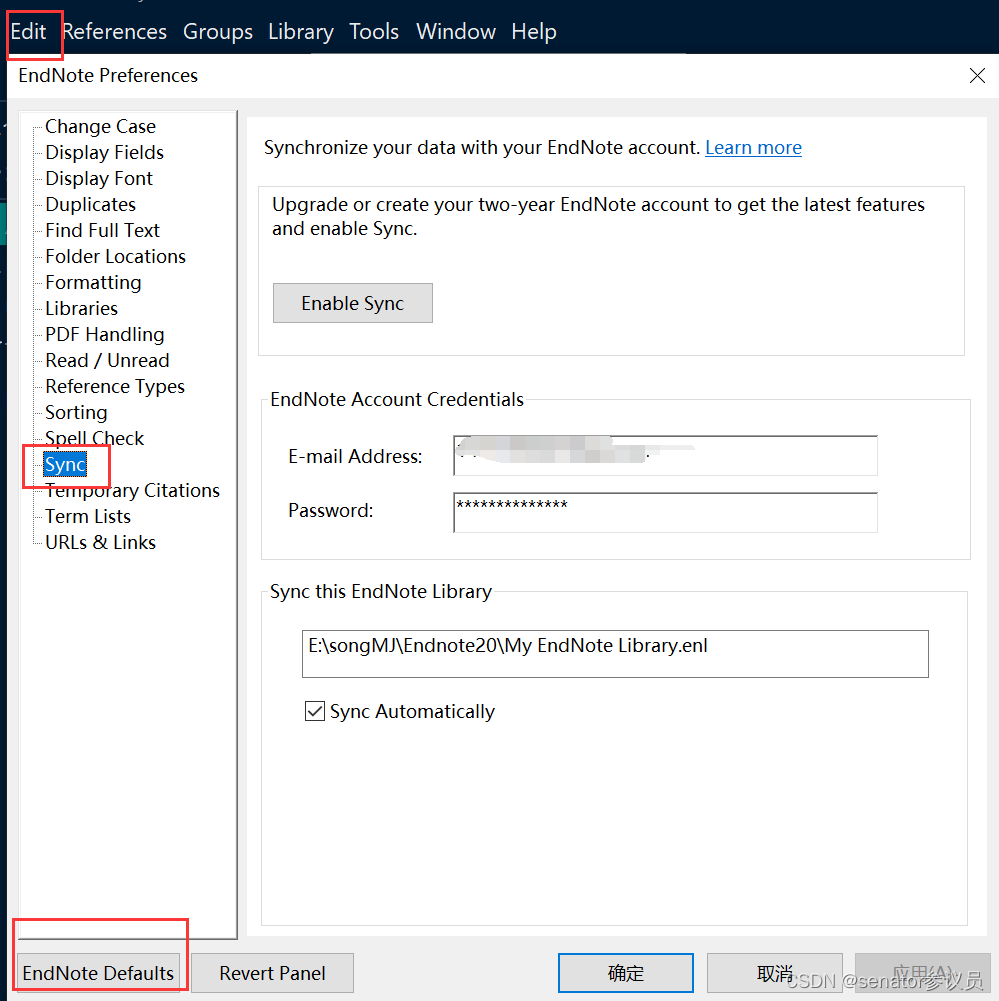Select Duplicates preference

[91, 204]
